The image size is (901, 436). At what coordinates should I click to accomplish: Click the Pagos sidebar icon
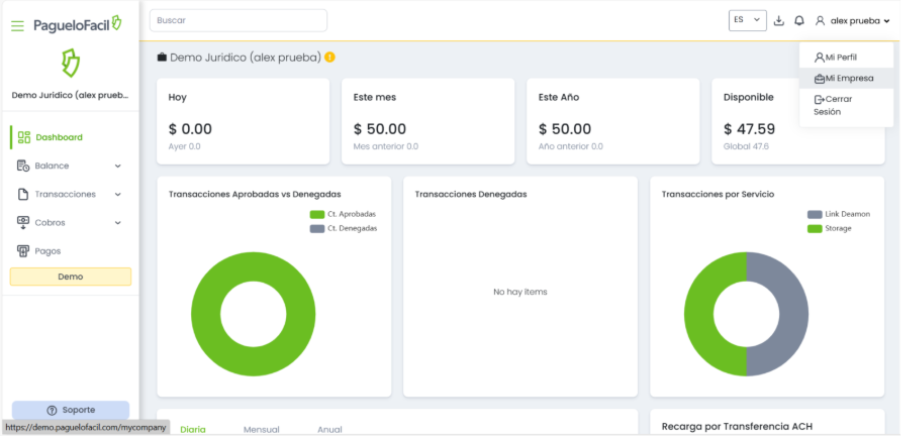click(24, 251)
